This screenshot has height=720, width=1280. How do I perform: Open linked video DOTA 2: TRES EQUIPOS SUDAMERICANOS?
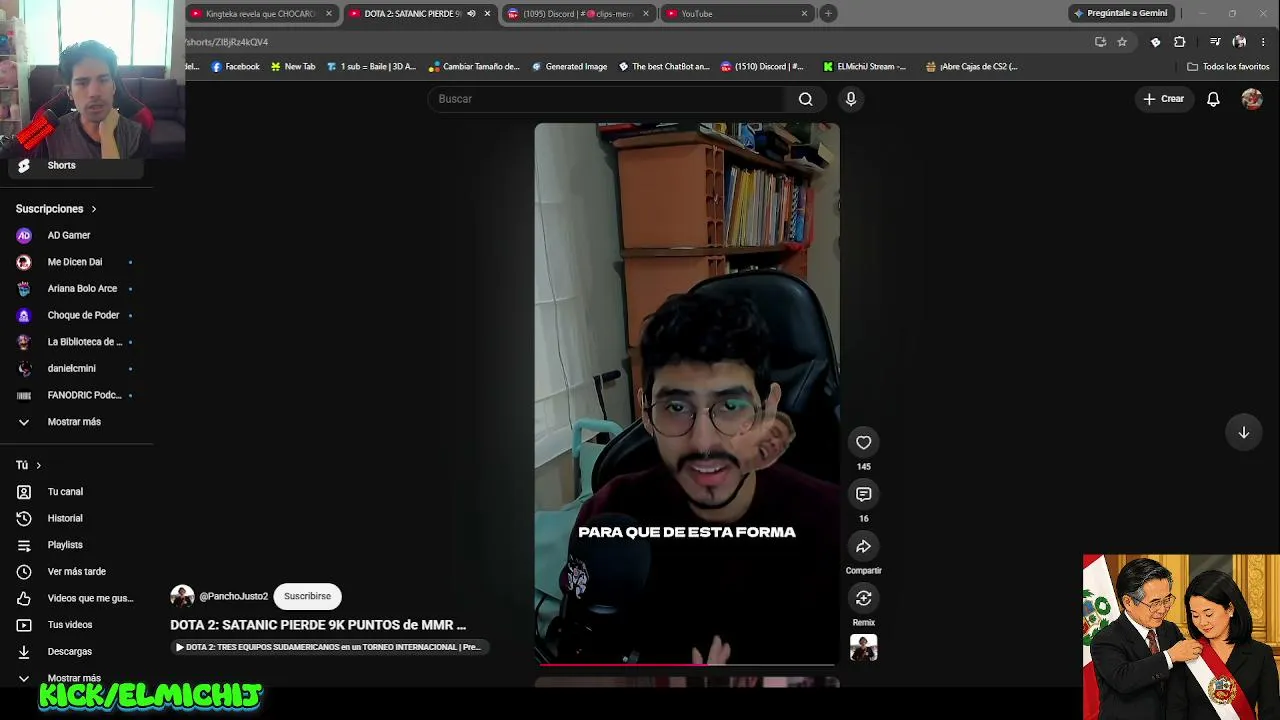[x=328, y=647]
